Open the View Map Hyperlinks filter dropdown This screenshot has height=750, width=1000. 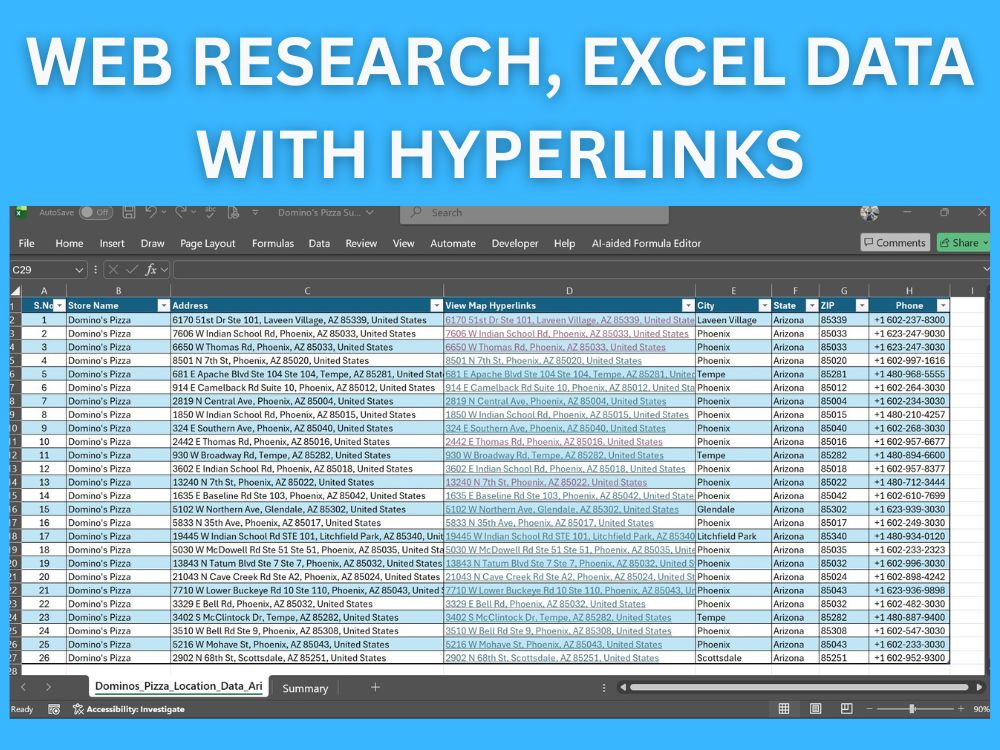point(688,305)
